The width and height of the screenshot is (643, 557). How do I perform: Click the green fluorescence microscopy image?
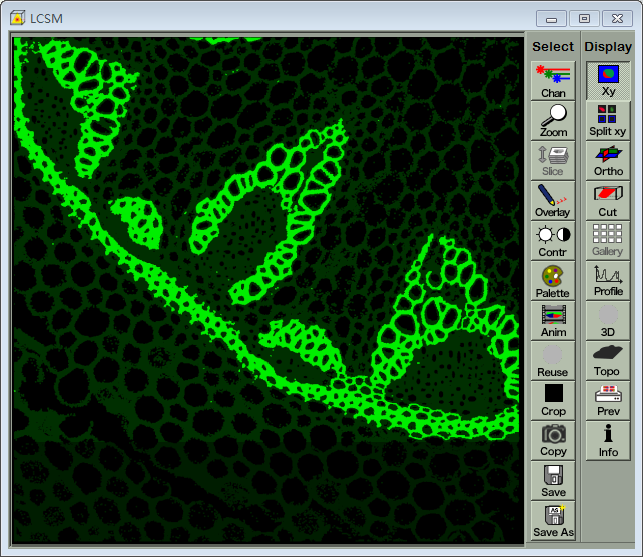click(x=267, y=290)
